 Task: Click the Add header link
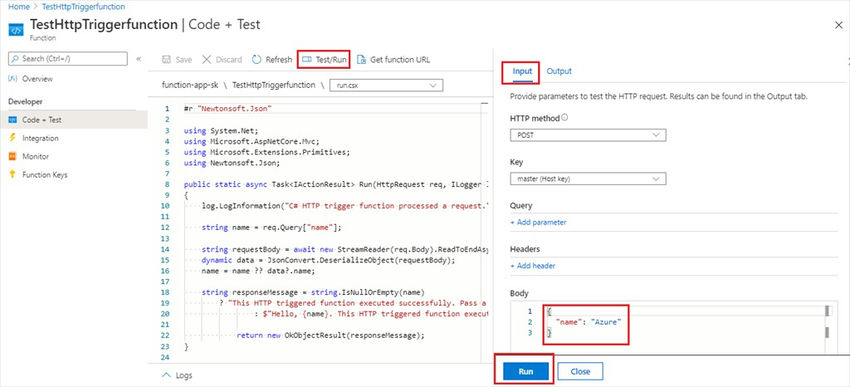532,266
